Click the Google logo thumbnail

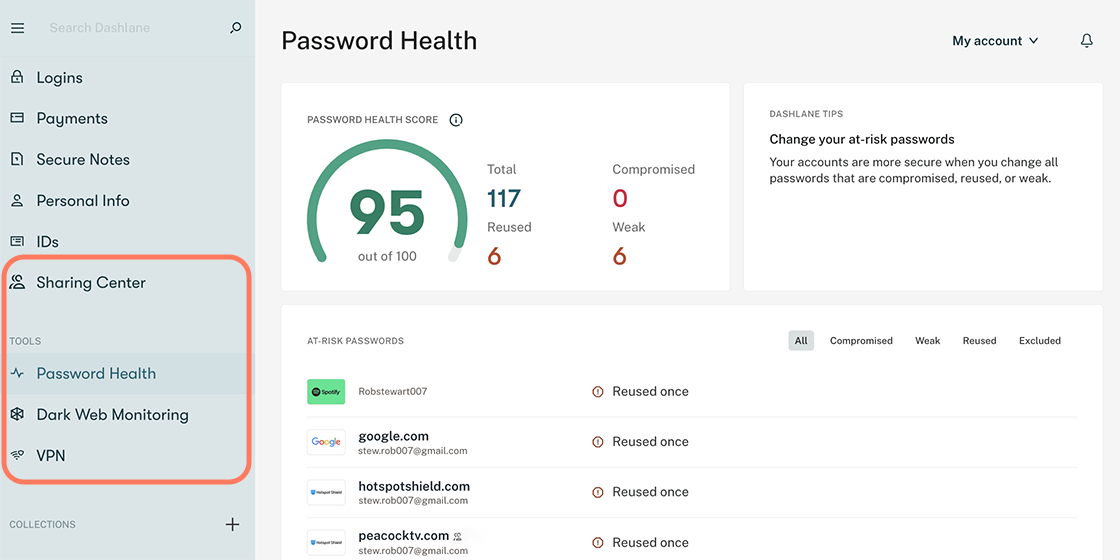pos(326,442)
